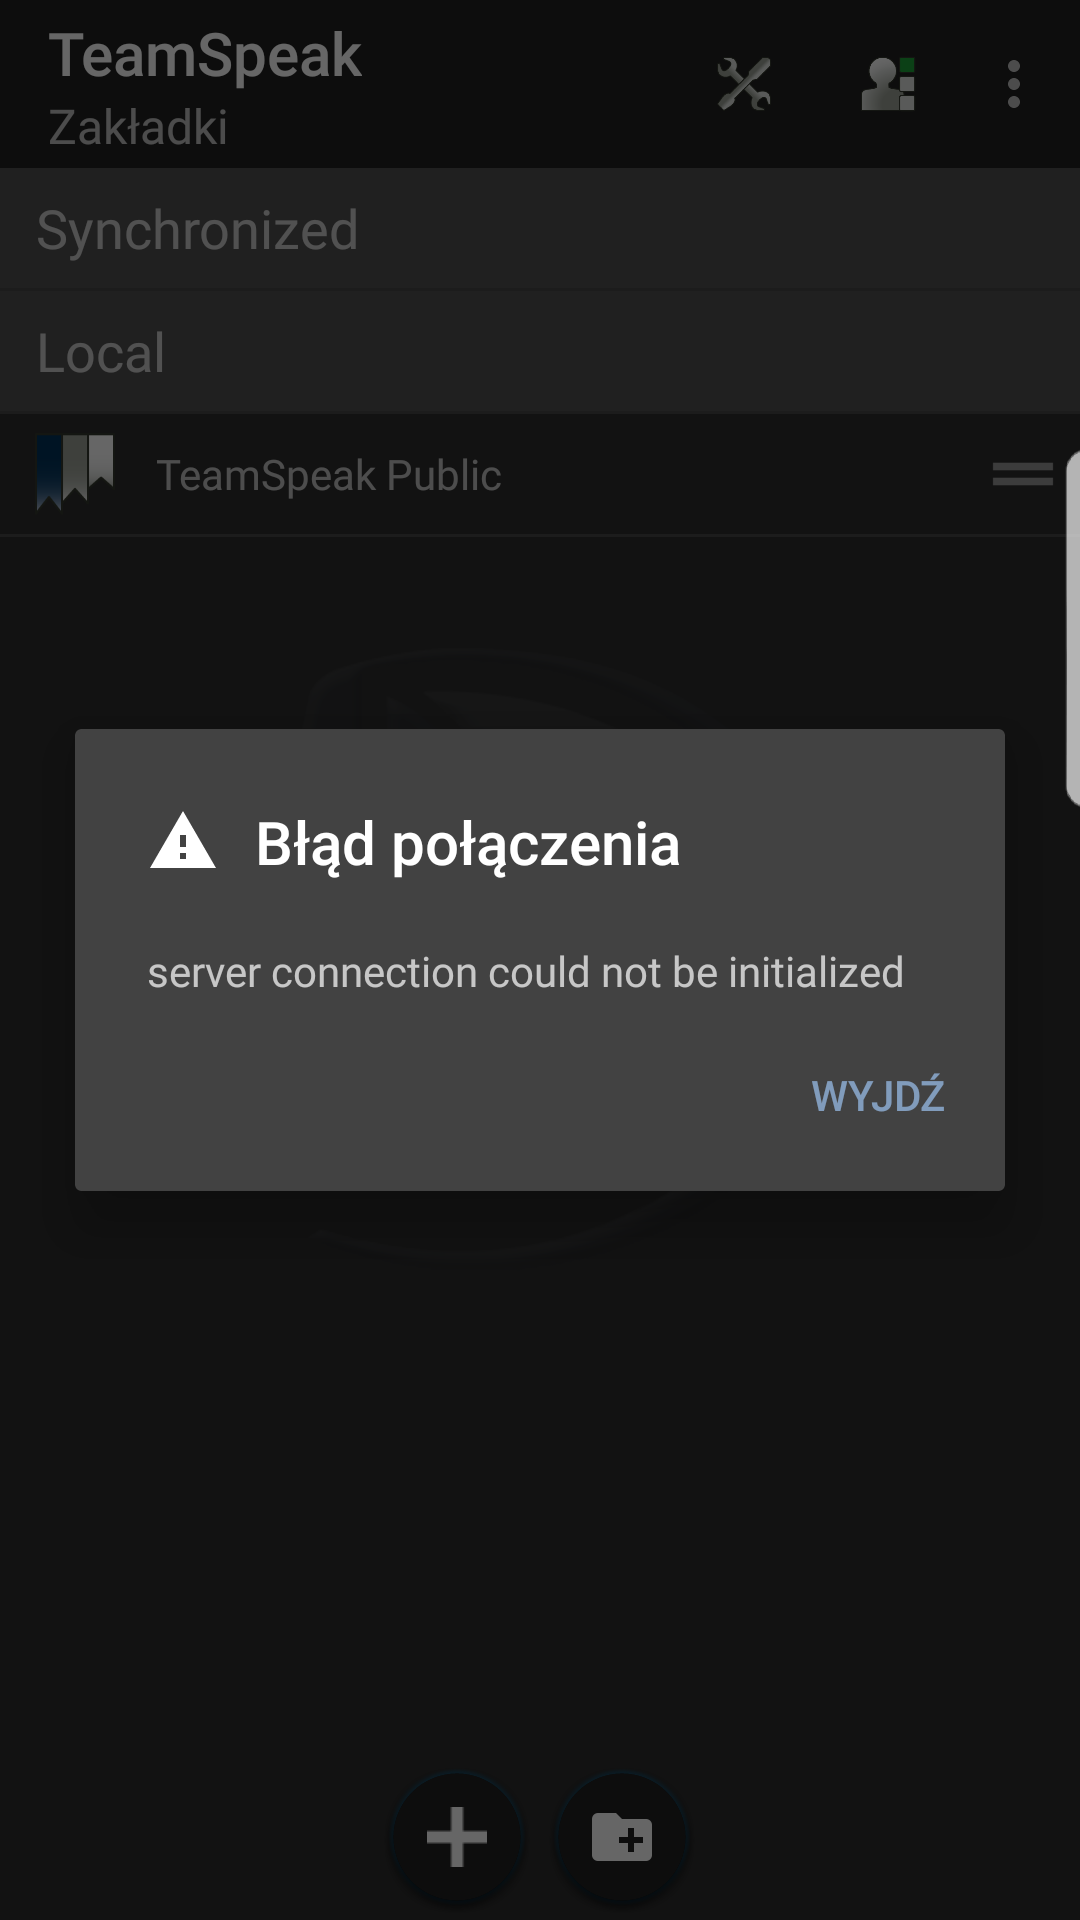Screen dimensions: 1080x1920
Task: Select the TeamSpeak Public server entry
Action: point(540,474)
